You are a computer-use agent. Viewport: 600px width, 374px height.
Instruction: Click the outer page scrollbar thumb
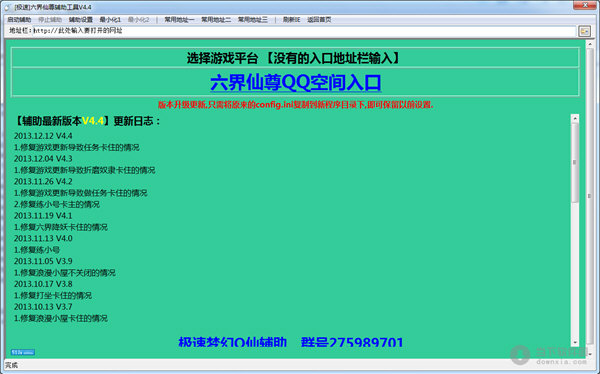tap(590, 196)
